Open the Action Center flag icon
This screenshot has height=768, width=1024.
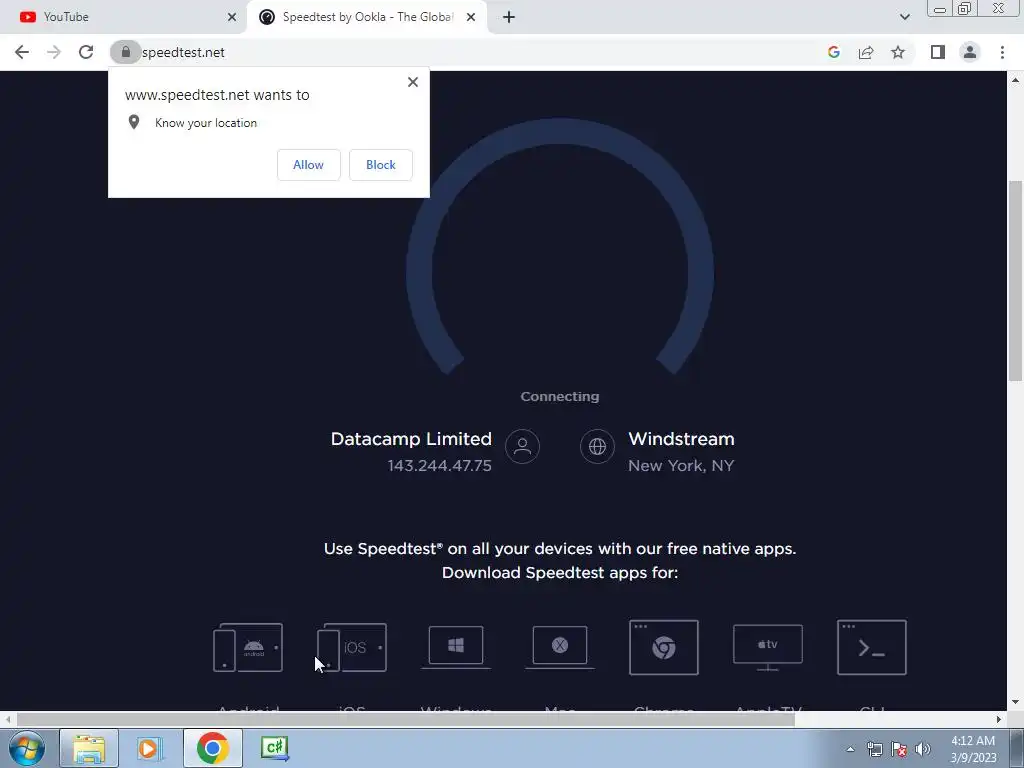point(899,749)
